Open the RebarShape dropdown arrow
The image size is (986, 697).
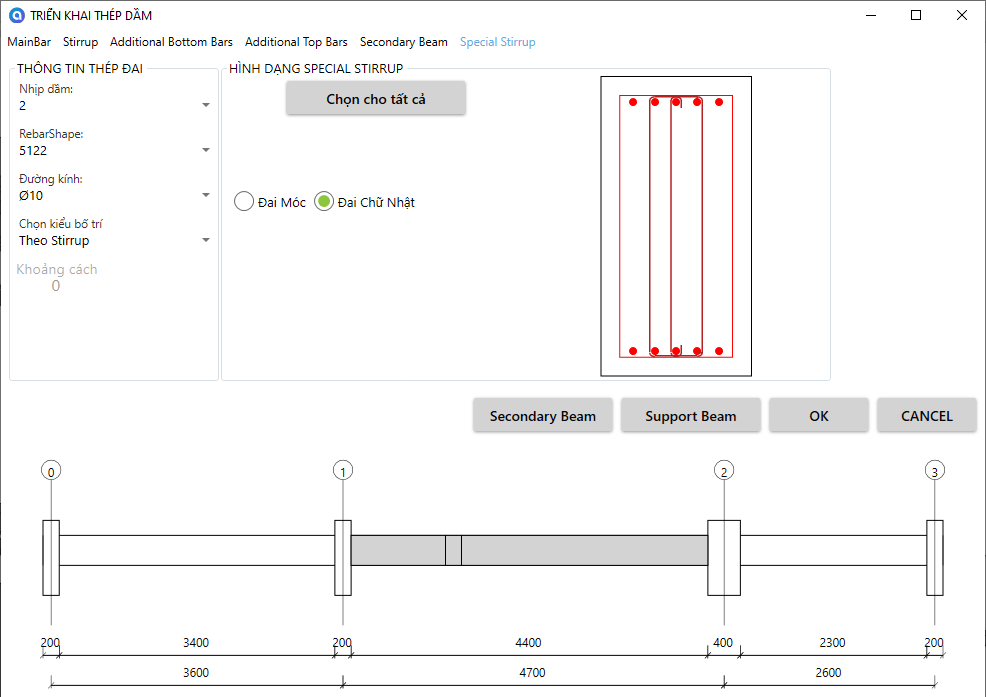(206, 150)
